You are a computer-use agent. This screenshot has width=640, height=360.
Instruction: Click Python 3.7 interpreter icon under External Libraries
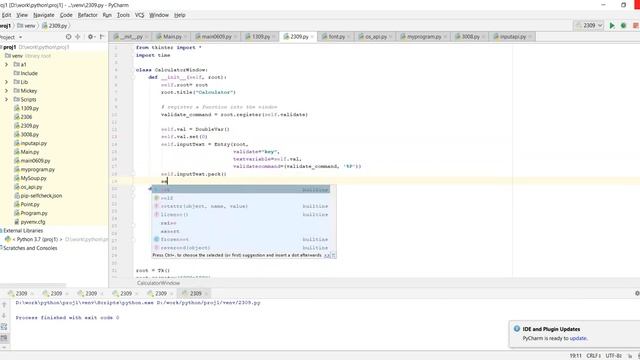tap(8, 239)
